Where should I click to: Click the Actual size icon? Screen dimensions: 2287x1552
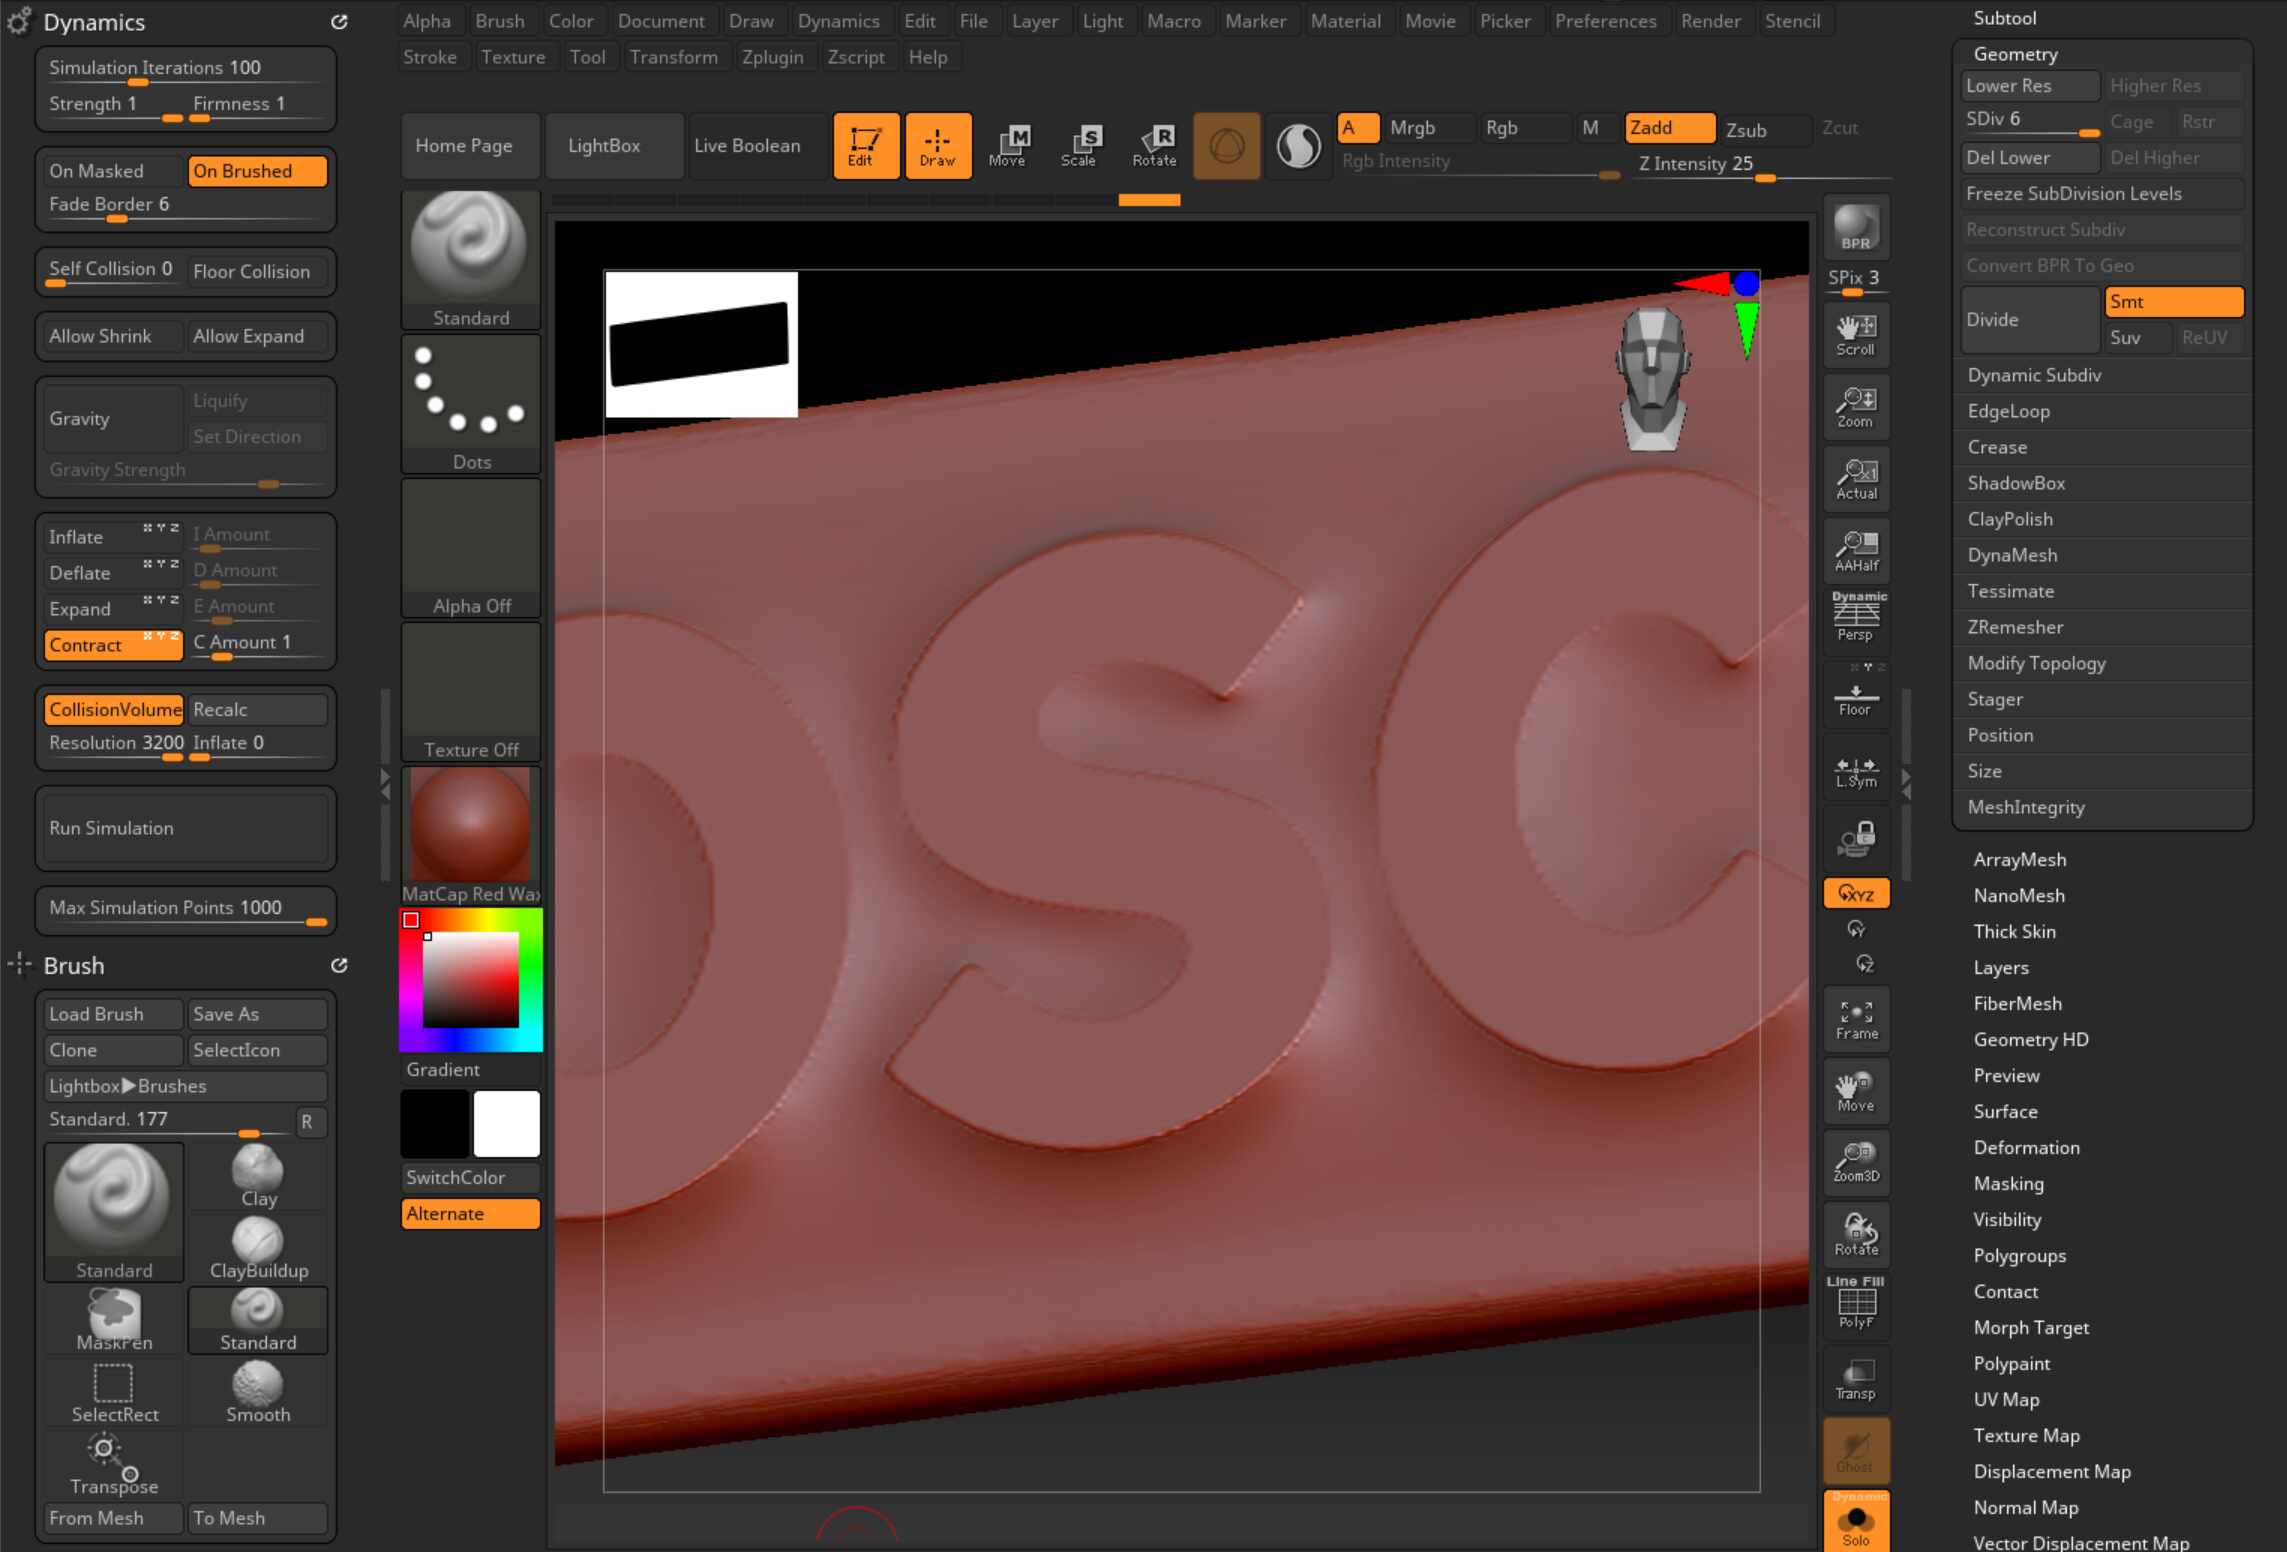[x=1856, y=479]
